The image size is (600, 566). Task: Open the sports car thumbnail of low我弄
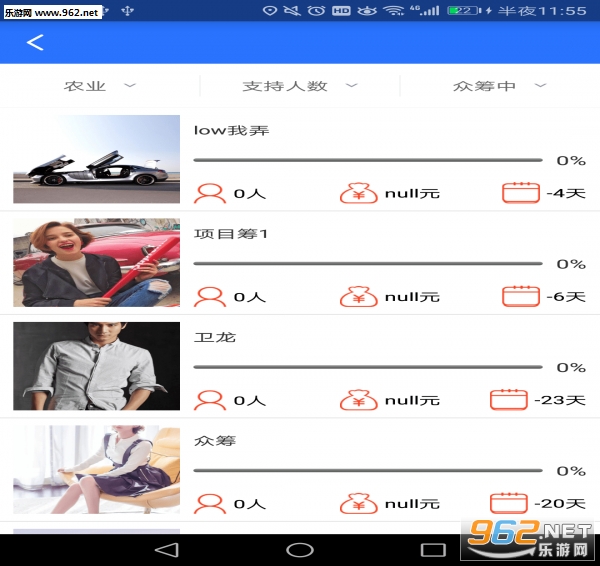(x=96, y=159)
